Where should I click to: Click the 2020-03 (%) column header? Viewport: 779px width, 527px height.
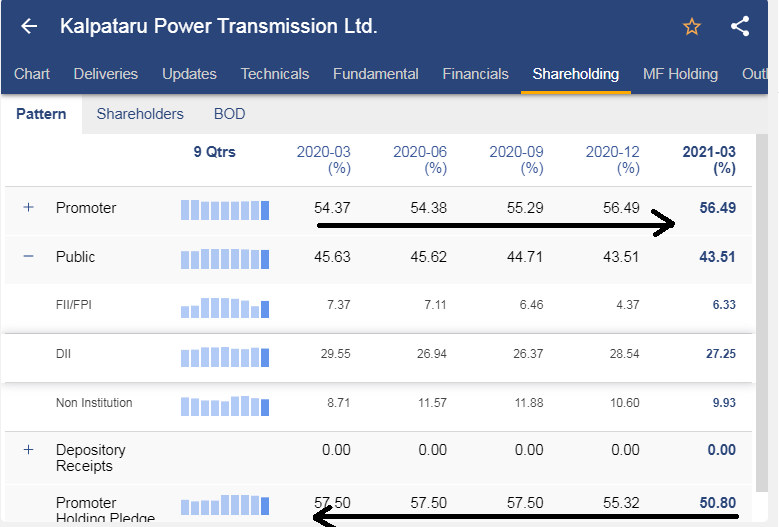[x=323, y=159]
